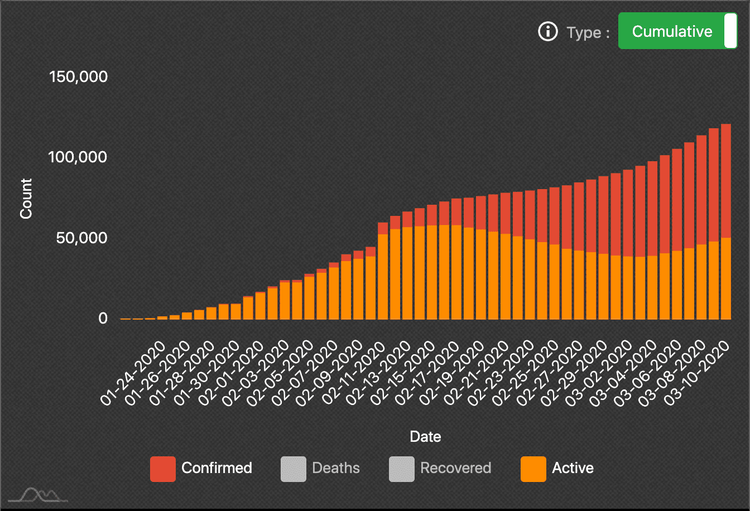
Task: Hide the Confirmed series via its legend label
Action: point(216,468)
